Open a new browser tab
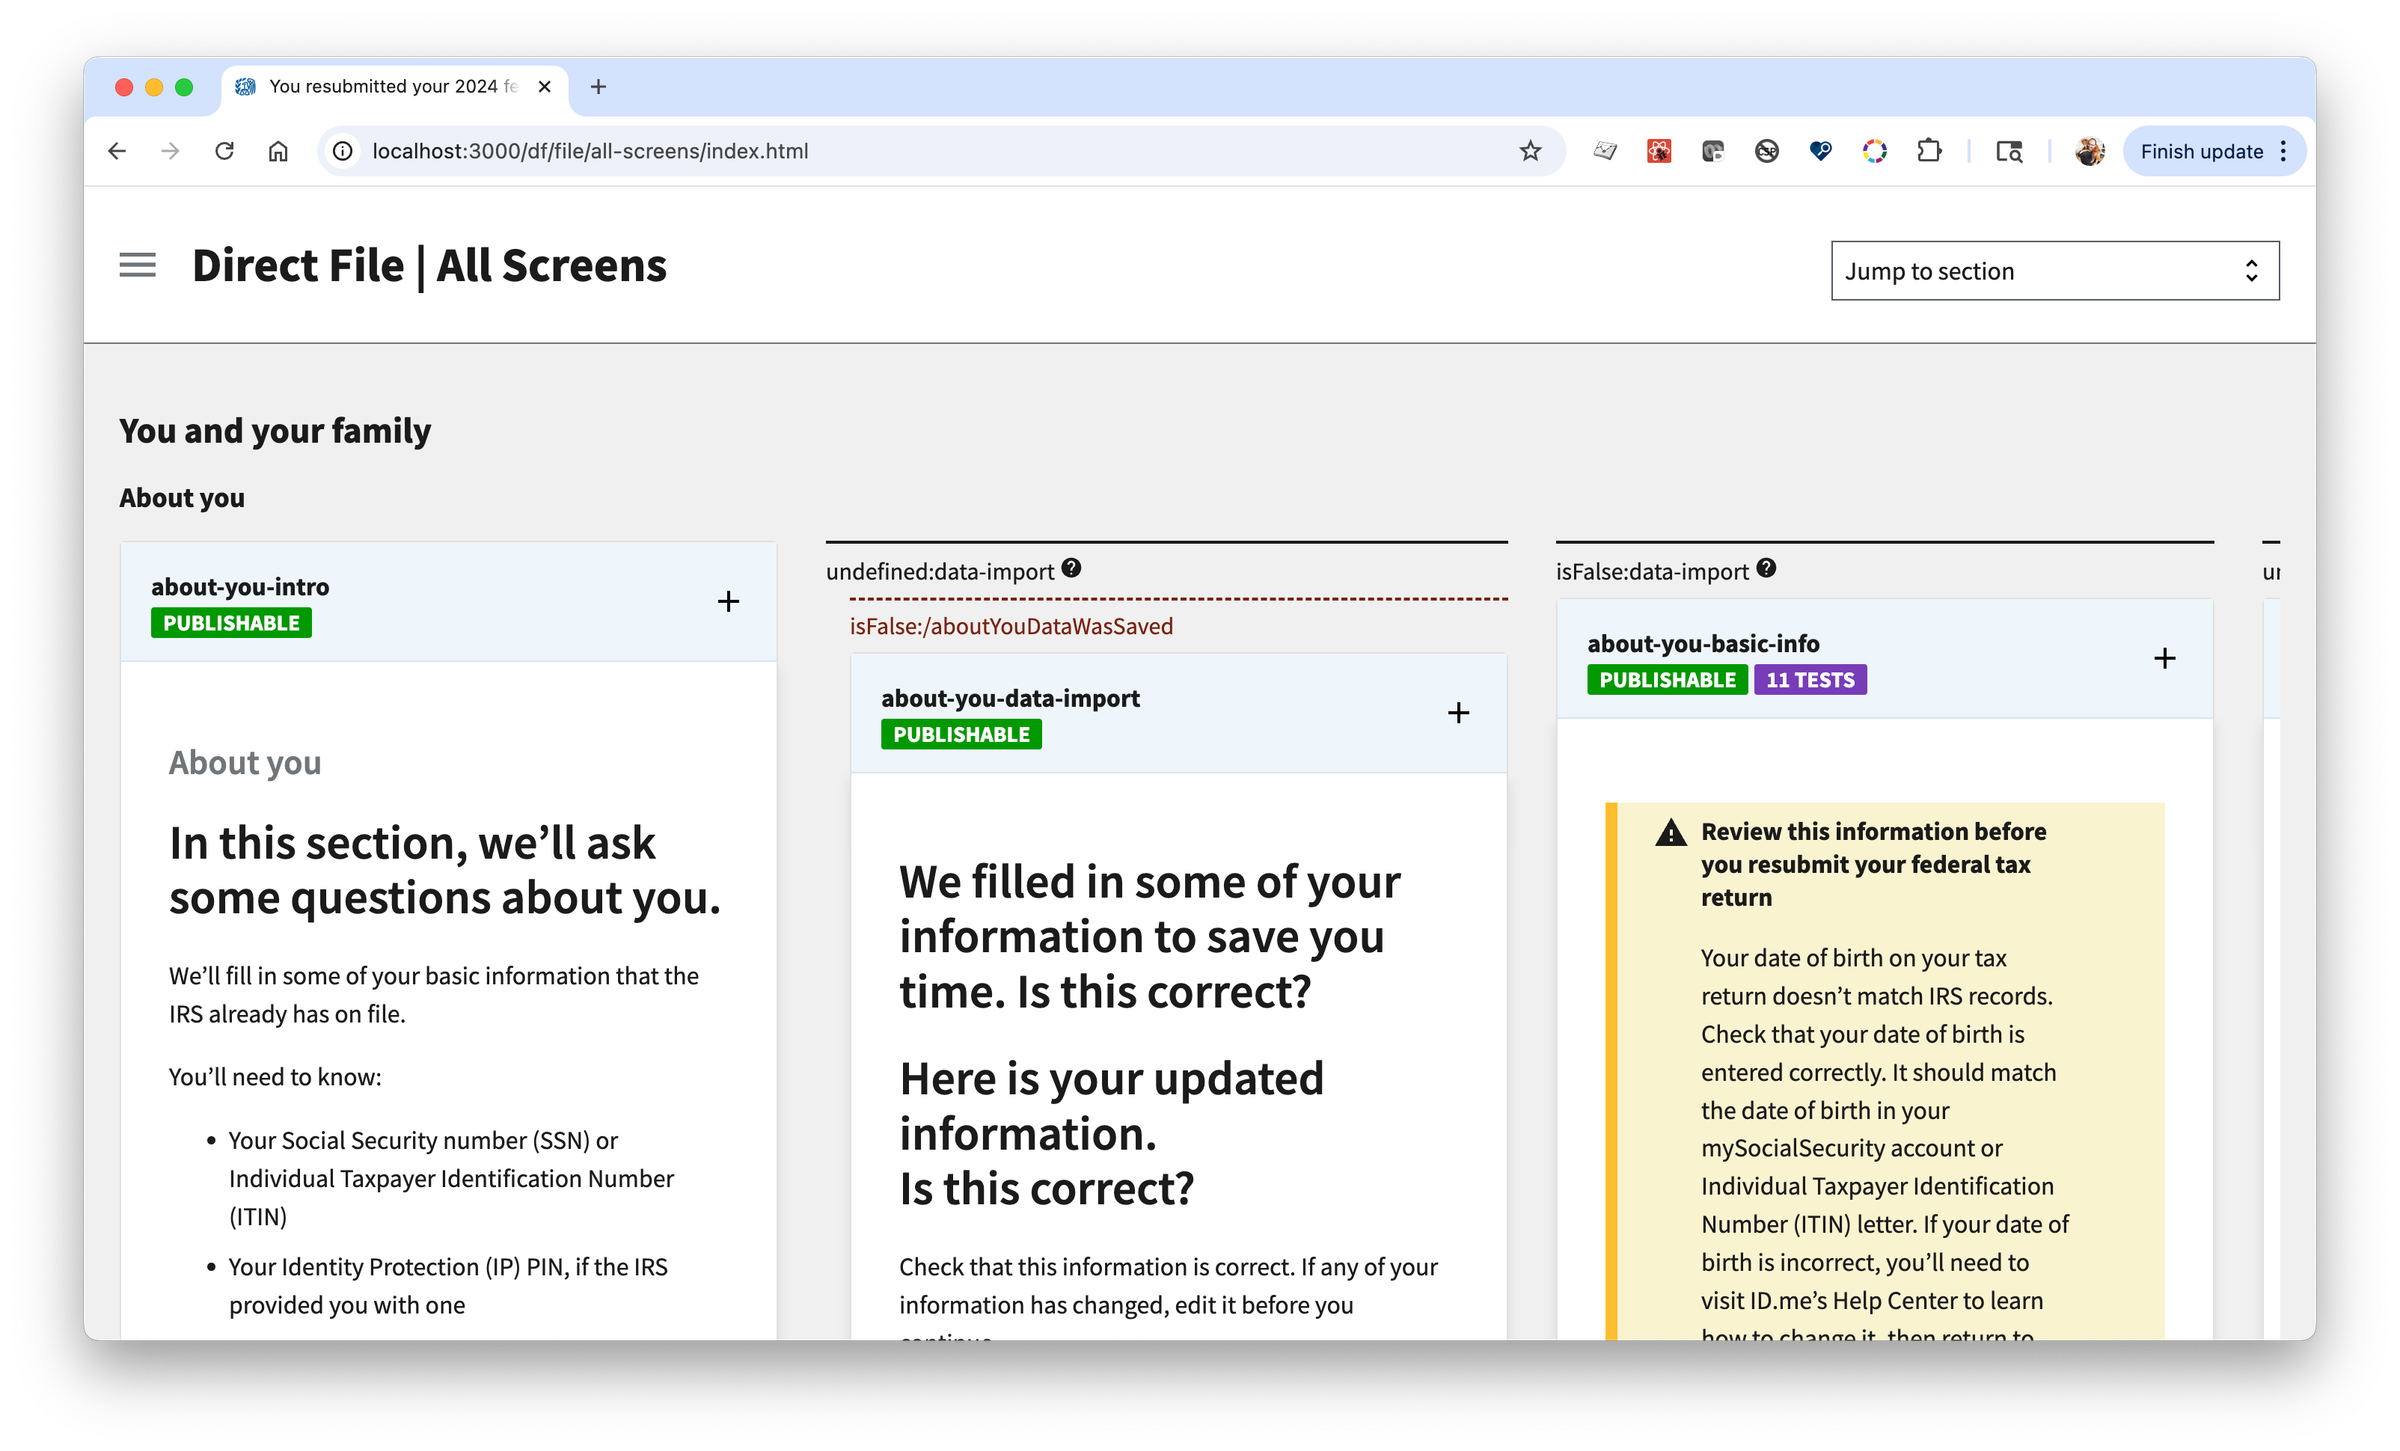 click(598, 87)
